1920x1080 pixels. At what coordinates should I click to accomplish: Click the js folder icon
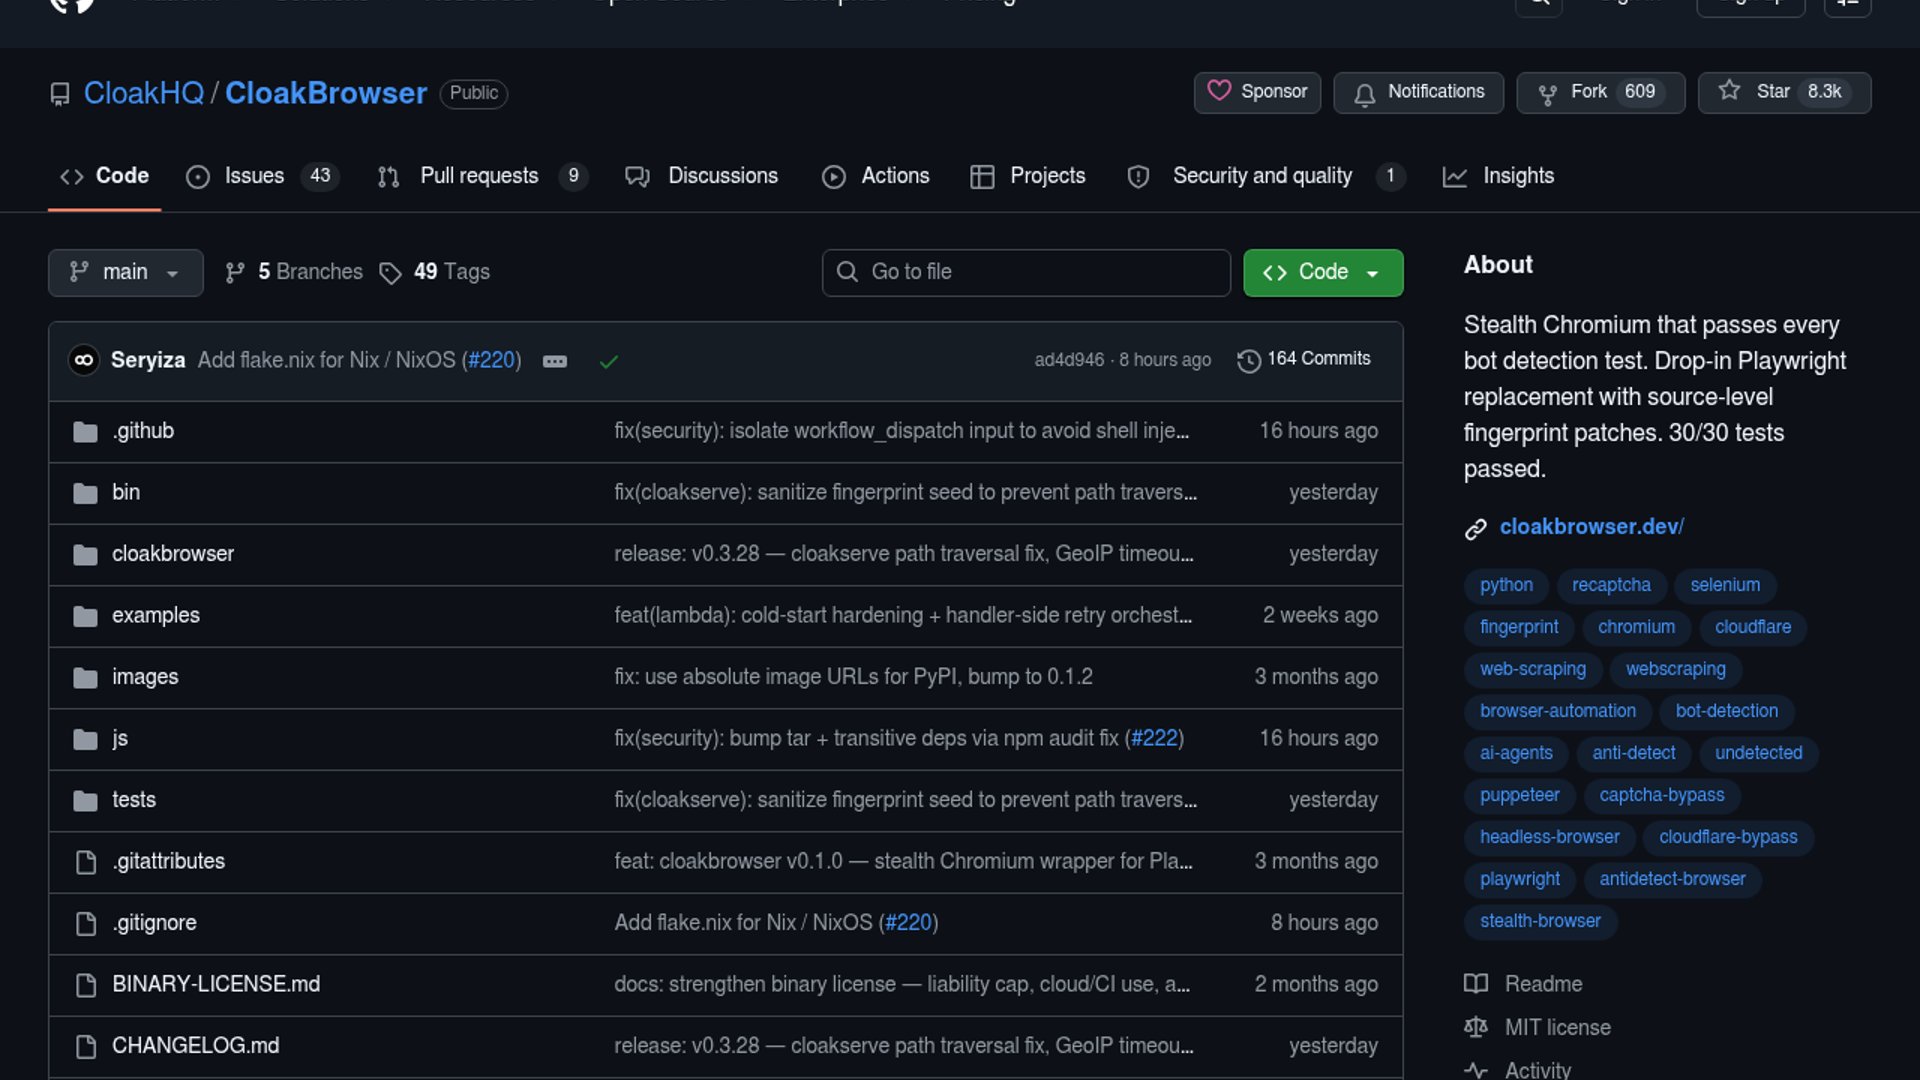tap(85, 739)
